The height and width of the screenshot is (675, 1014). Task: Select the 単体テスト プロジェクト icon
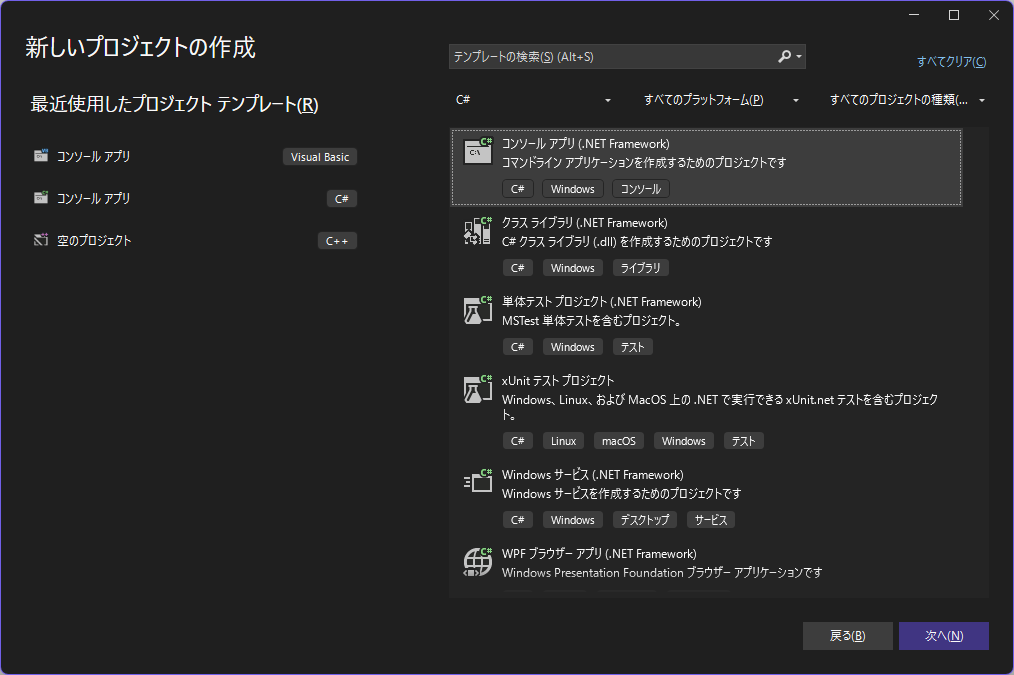click(x=478, y=309)
